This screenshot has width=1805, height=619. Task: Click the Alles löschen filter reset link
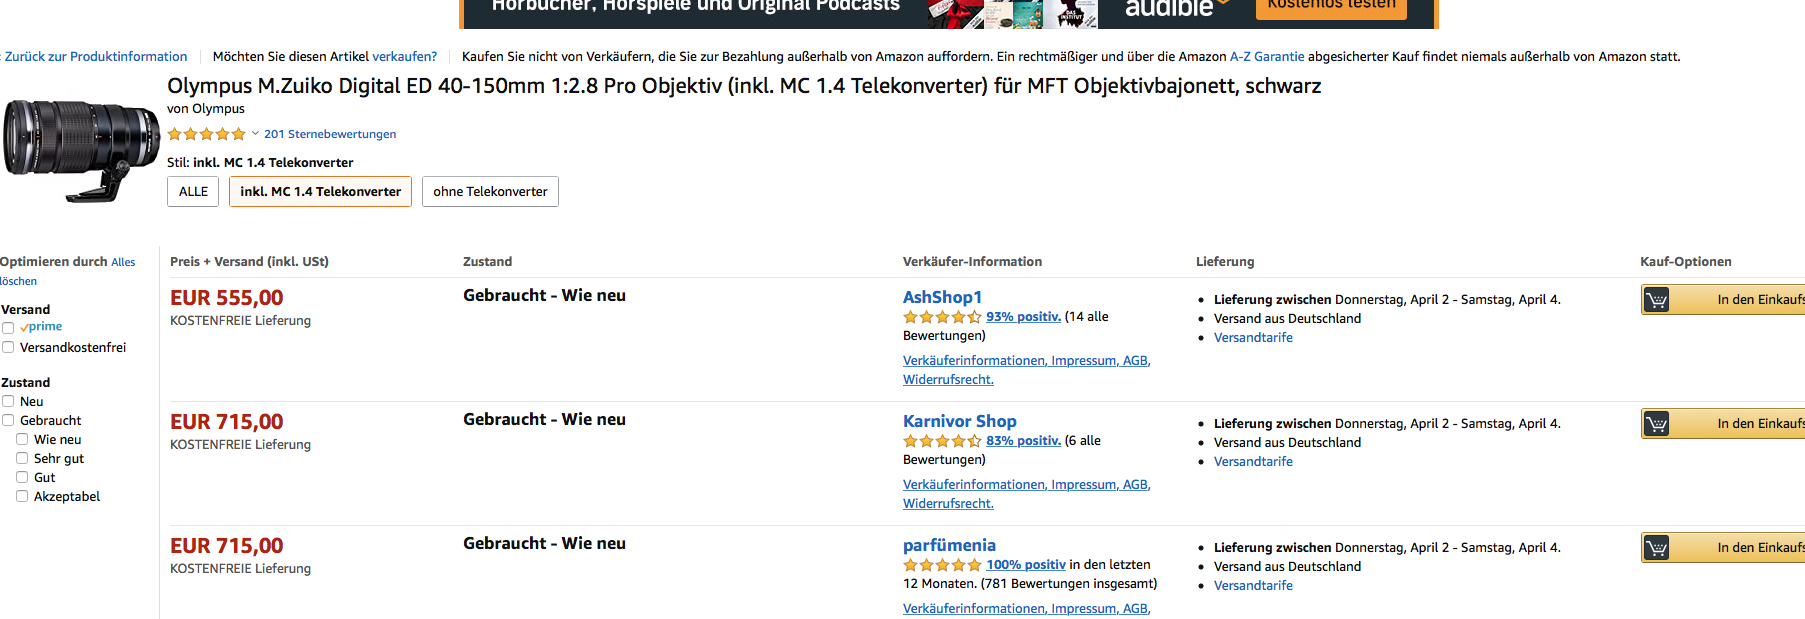68,271
